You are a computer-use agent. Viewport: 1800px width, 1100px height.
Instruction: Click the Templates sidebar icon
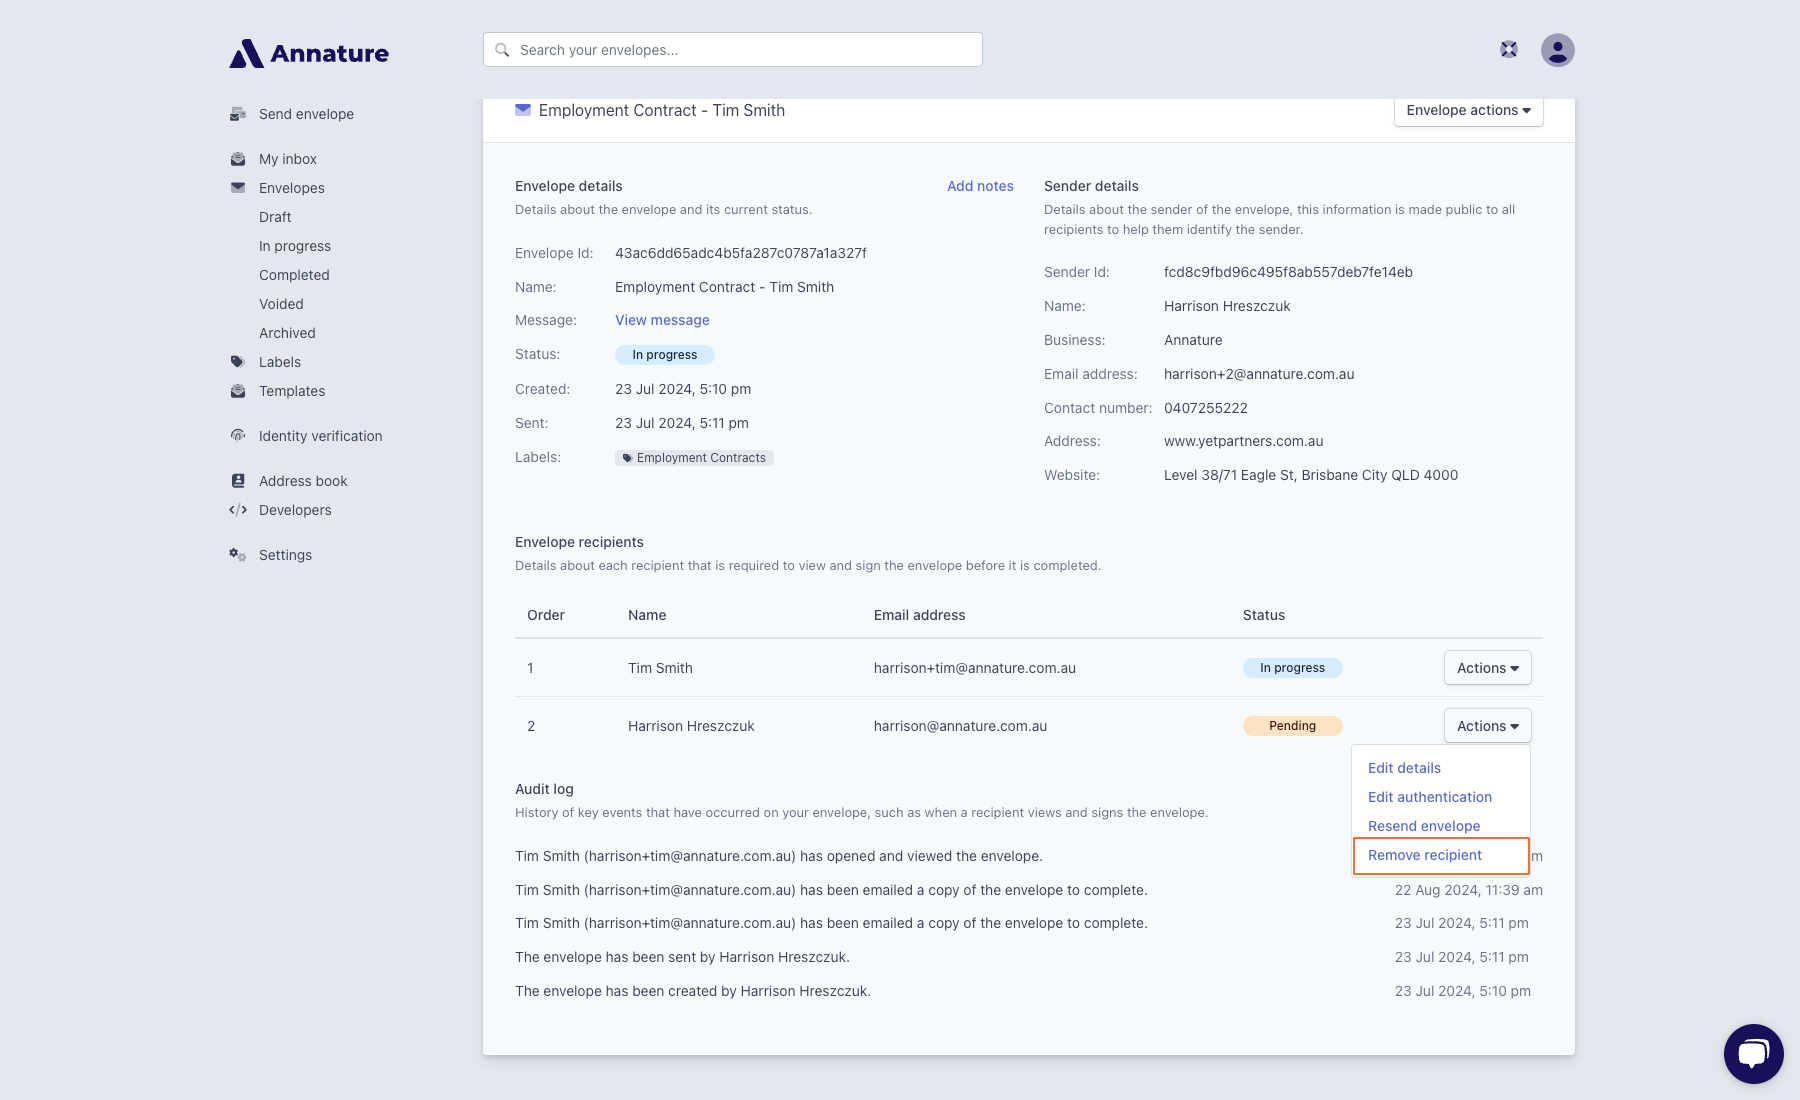238,391
